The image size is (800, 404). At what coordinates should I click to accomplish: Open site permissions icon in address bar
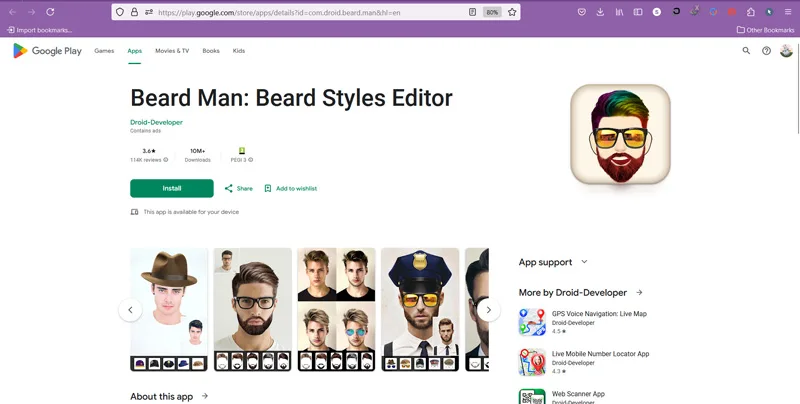tap(149, 12)
